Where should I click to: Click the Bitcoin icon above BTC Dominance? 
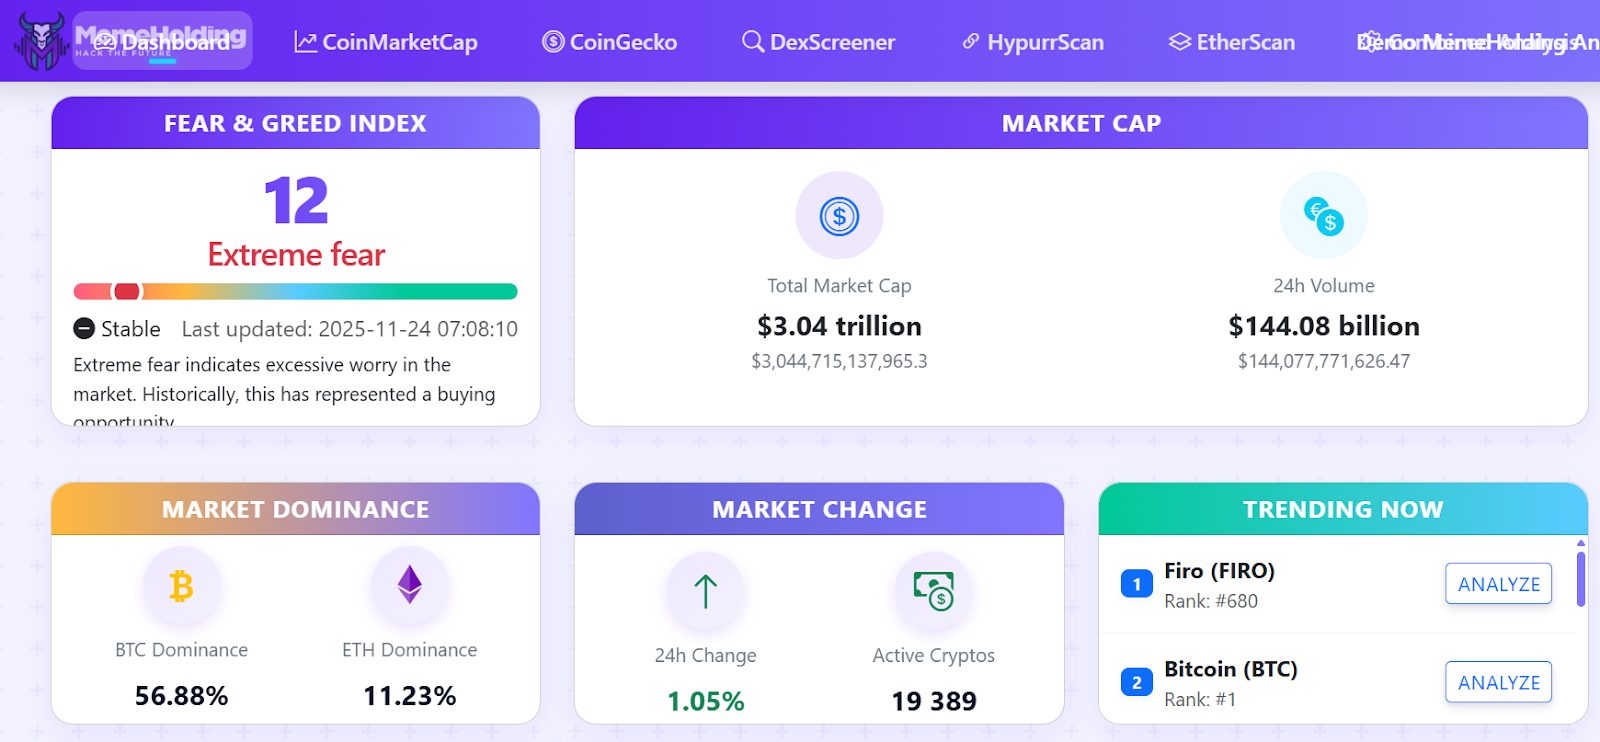coord(181,586)
